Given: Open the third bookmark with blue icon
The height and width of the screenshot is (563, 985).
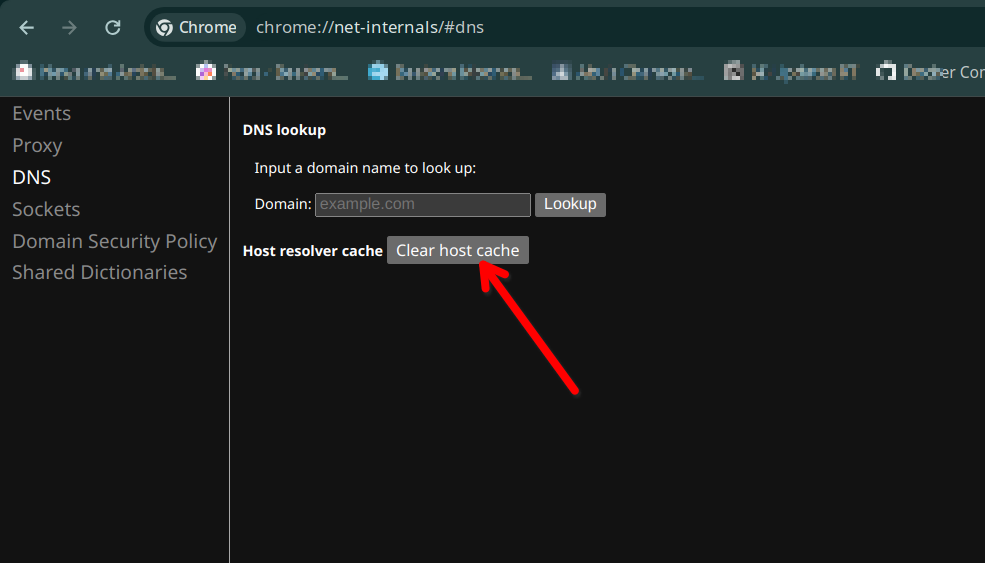Looking at the screenshot, I should (x=450, y=72).
